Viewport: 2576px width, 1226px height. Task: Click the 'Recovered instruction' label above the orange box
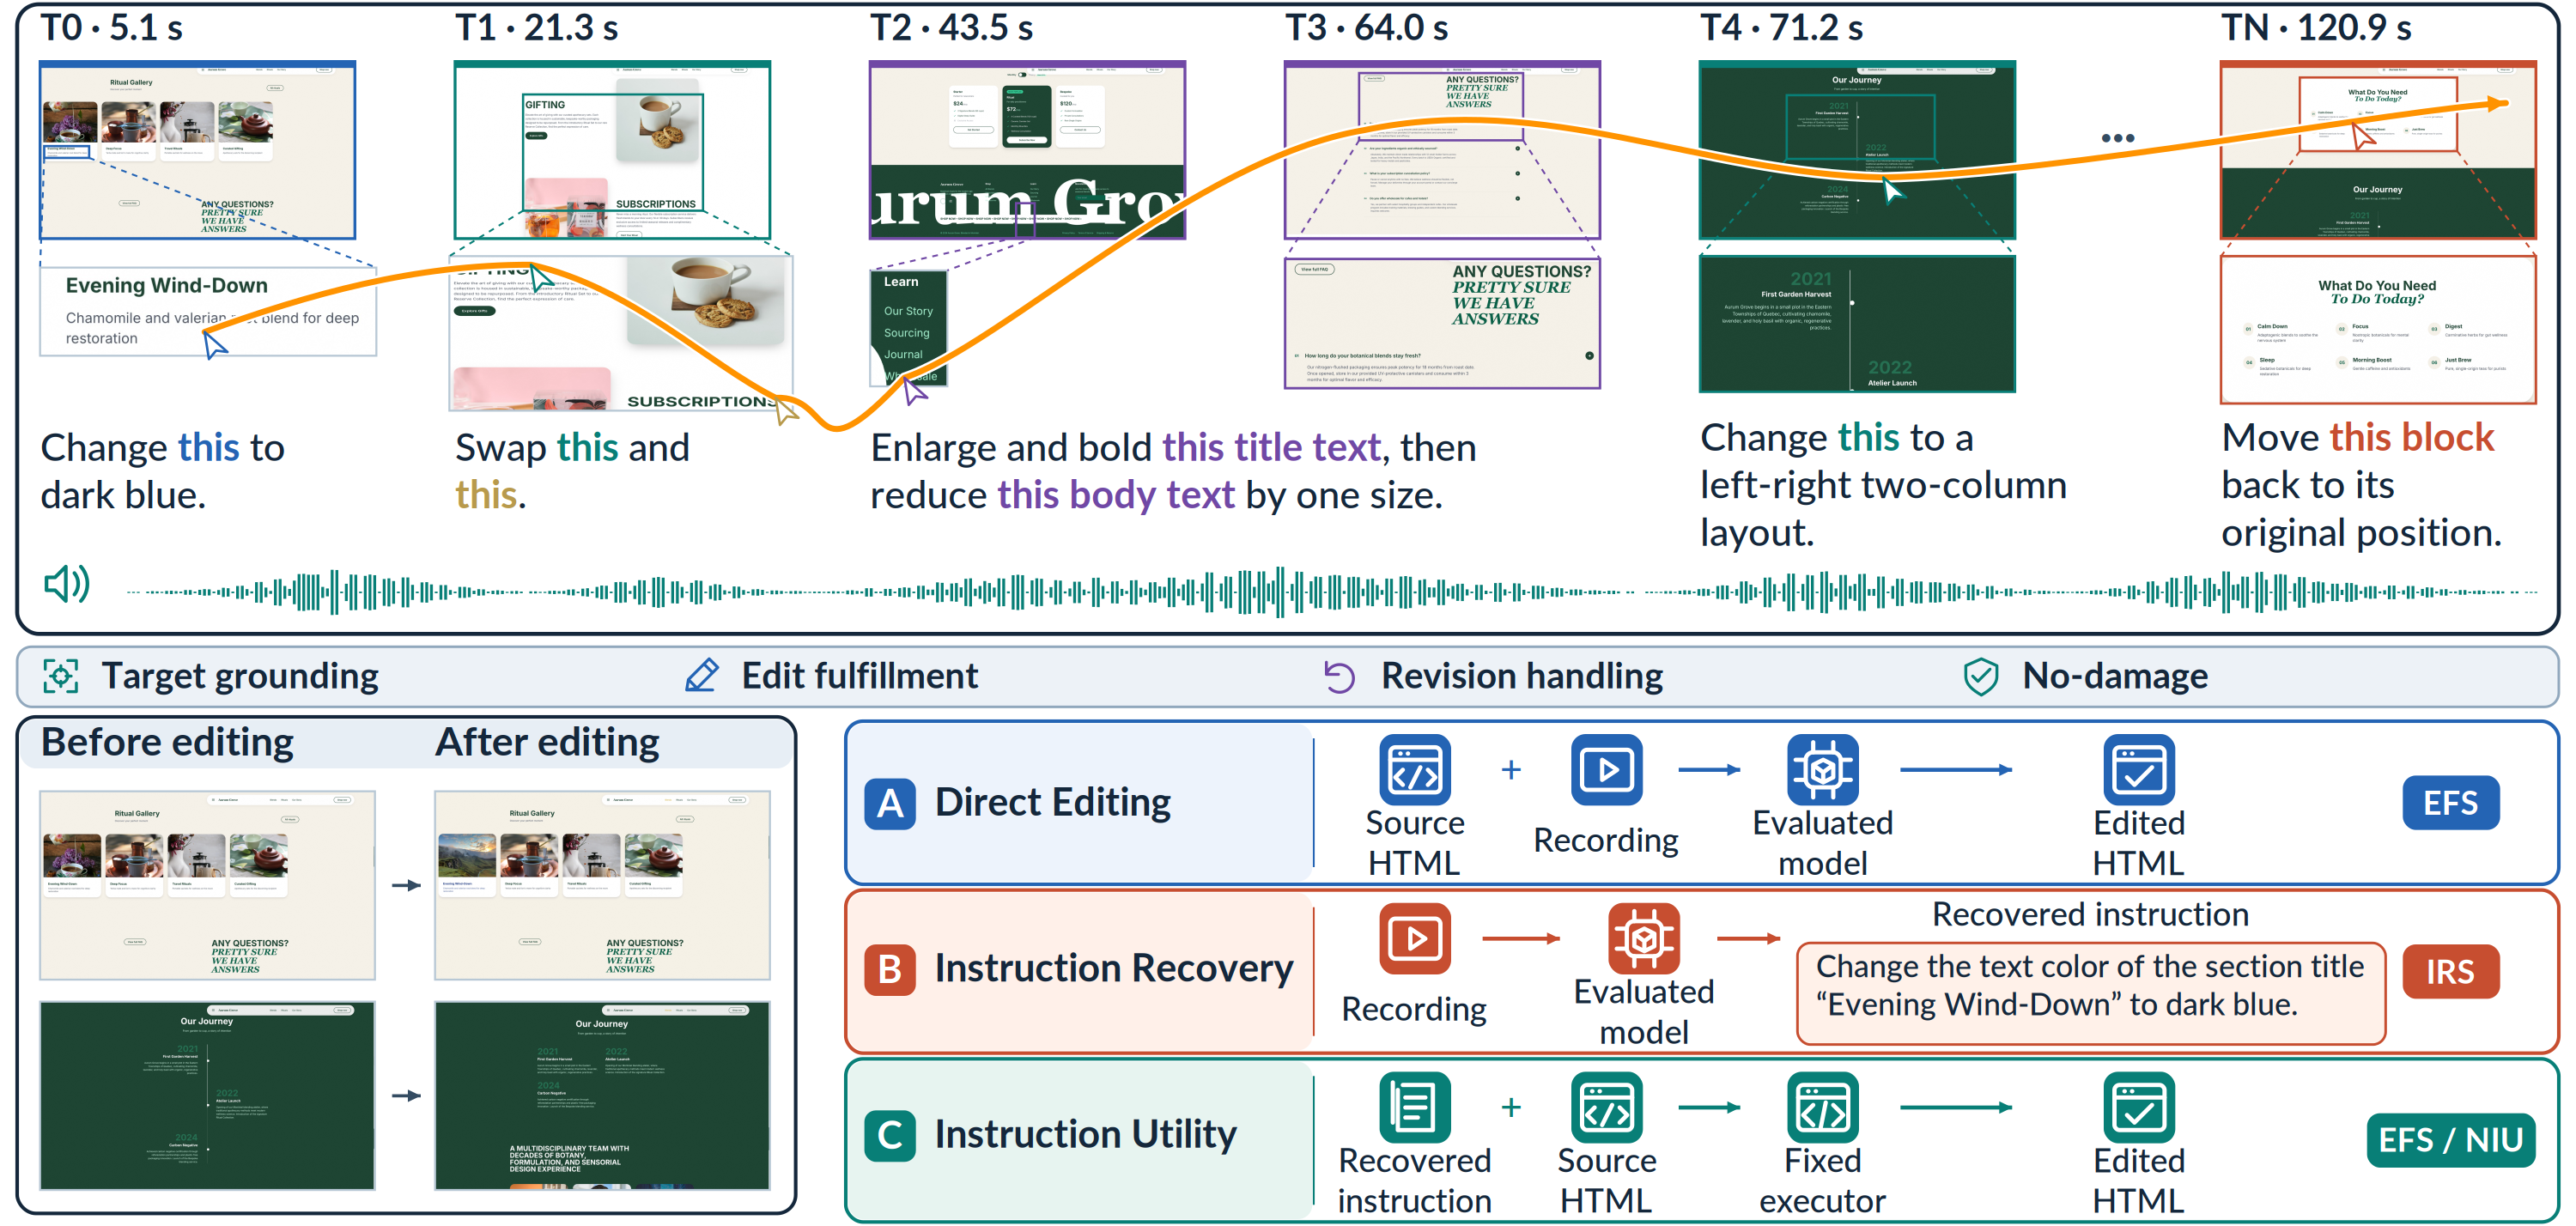[2090, 914]
